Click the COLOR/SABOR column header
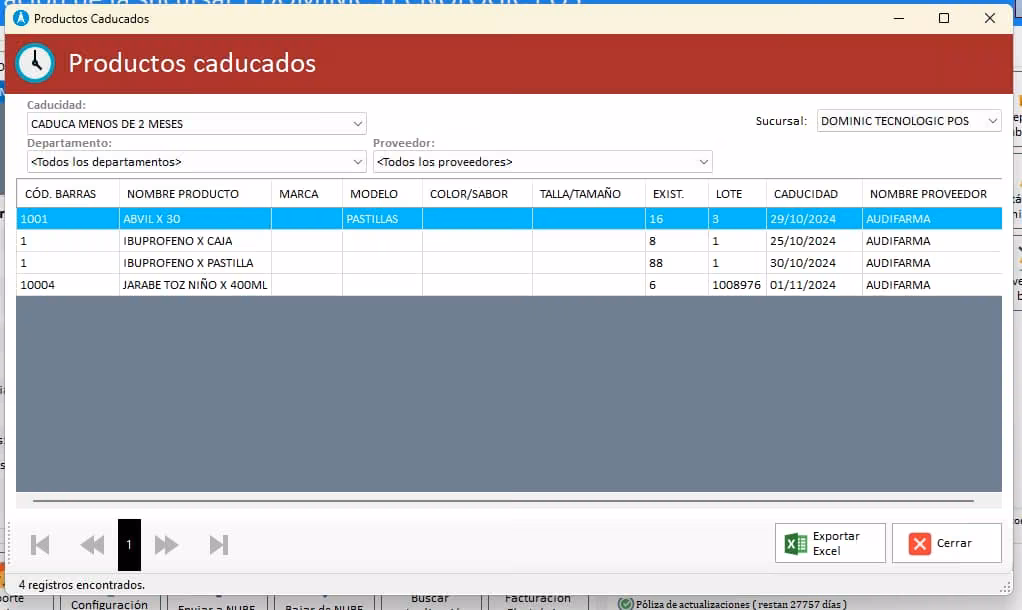The height and width of the screenshot is (610, 1022). tap(478, 194)
